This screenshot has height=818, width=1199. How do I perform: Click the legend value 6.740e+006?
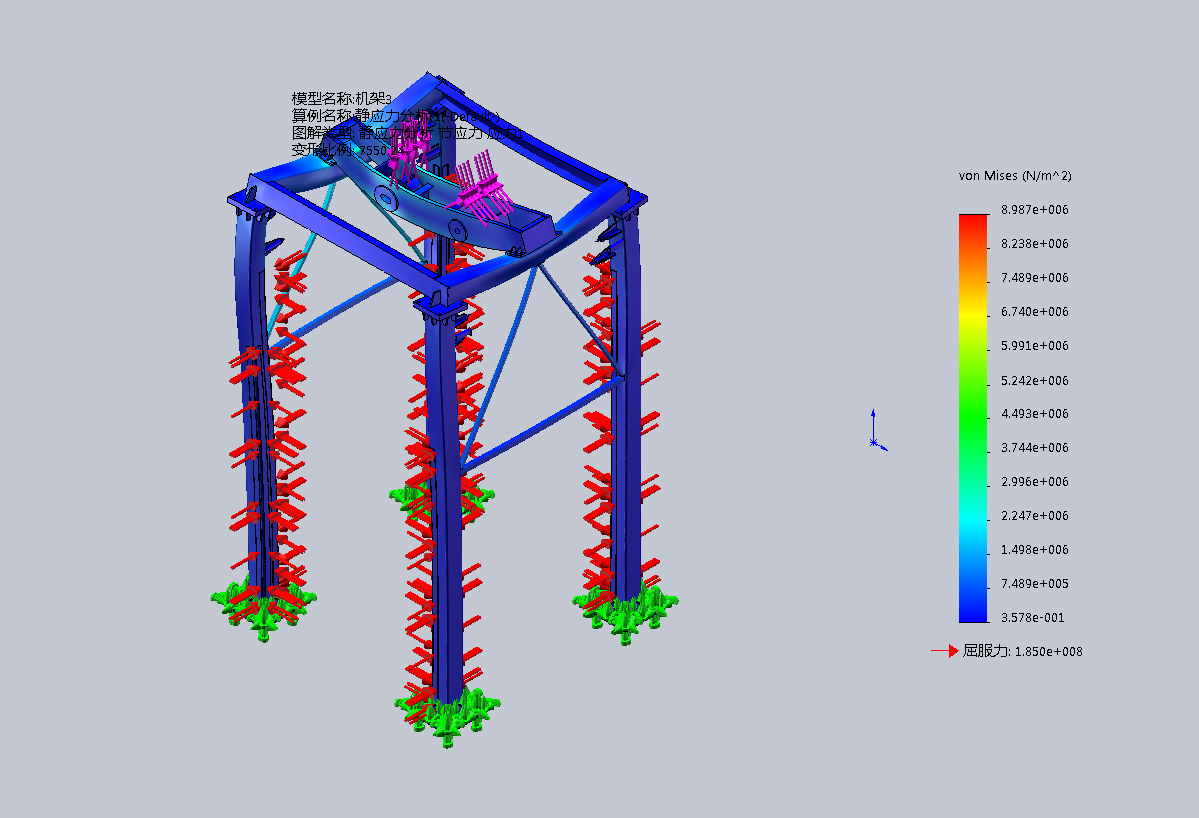[x=1035, y=312]
